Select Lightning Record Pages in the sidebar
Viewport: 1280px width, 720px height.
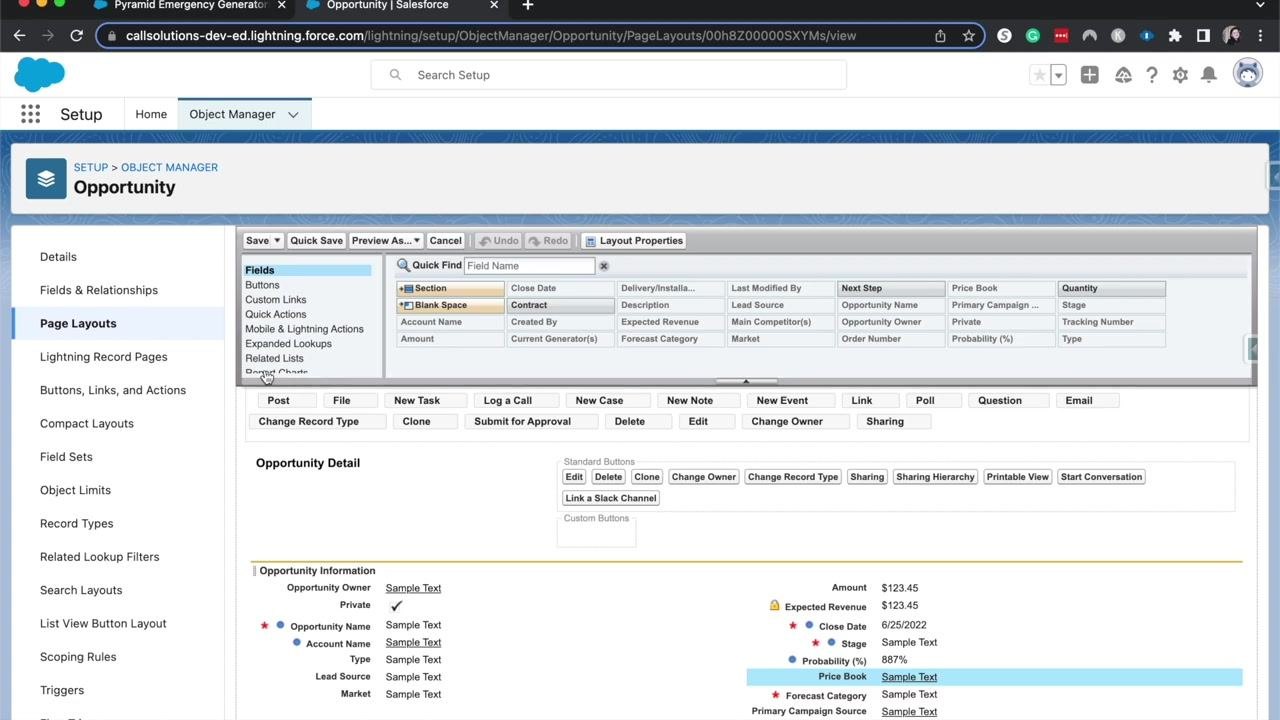[x=104, y=357]
